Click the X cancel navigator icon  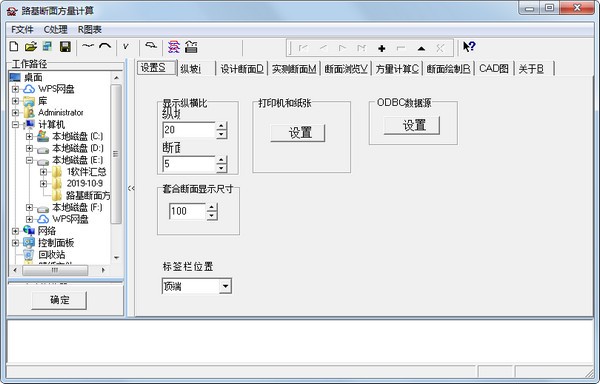tap(440, 48)
